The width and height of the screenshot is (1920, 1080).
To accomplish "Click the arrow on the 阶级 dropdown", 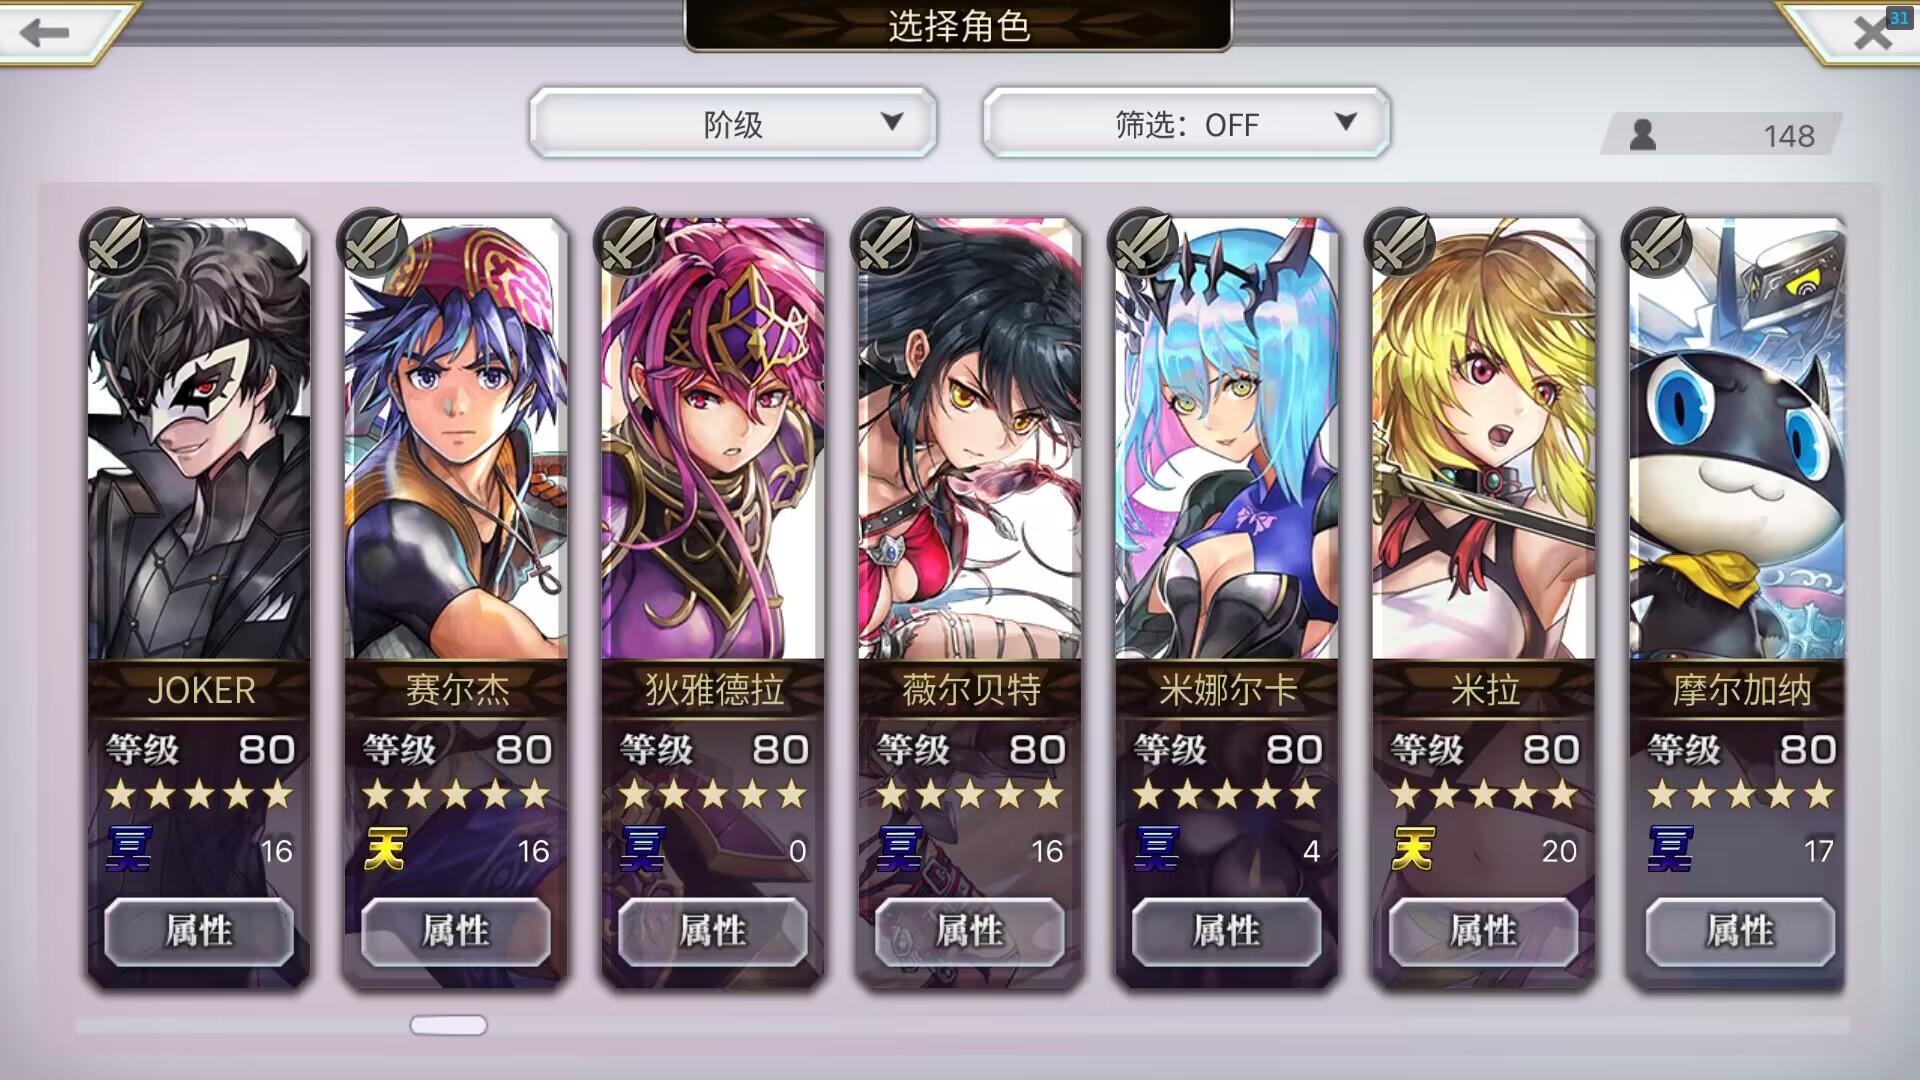I will click(x=892, y=122).
